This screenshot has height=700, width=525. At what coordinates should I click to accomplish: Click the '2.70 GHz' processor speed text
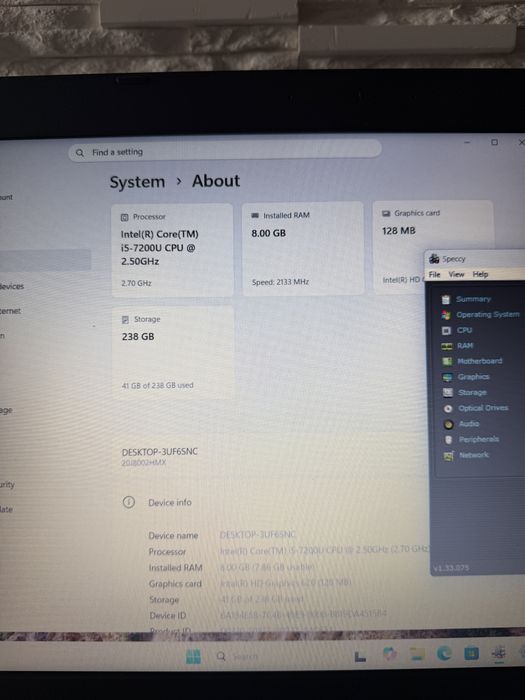(x=136, y=283)
